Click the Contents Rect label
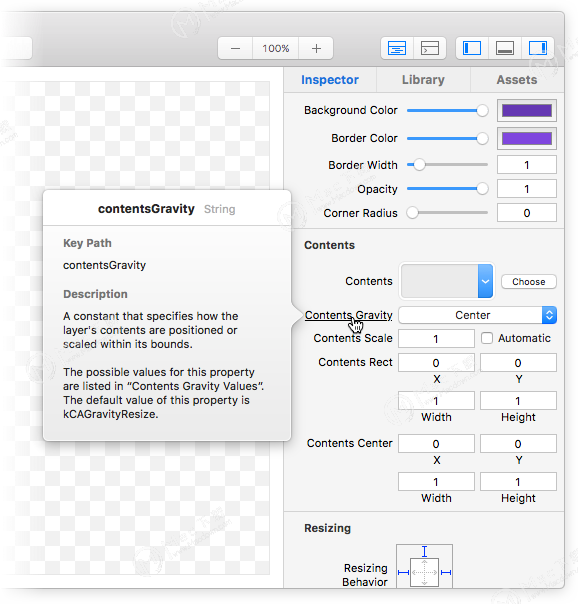The image size is (578, 604). [355, 362]
